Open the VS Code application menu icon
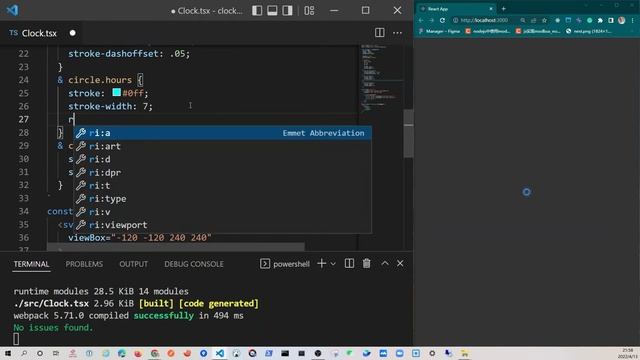Viewport: 640px width, 360px height. coord(12,10)
